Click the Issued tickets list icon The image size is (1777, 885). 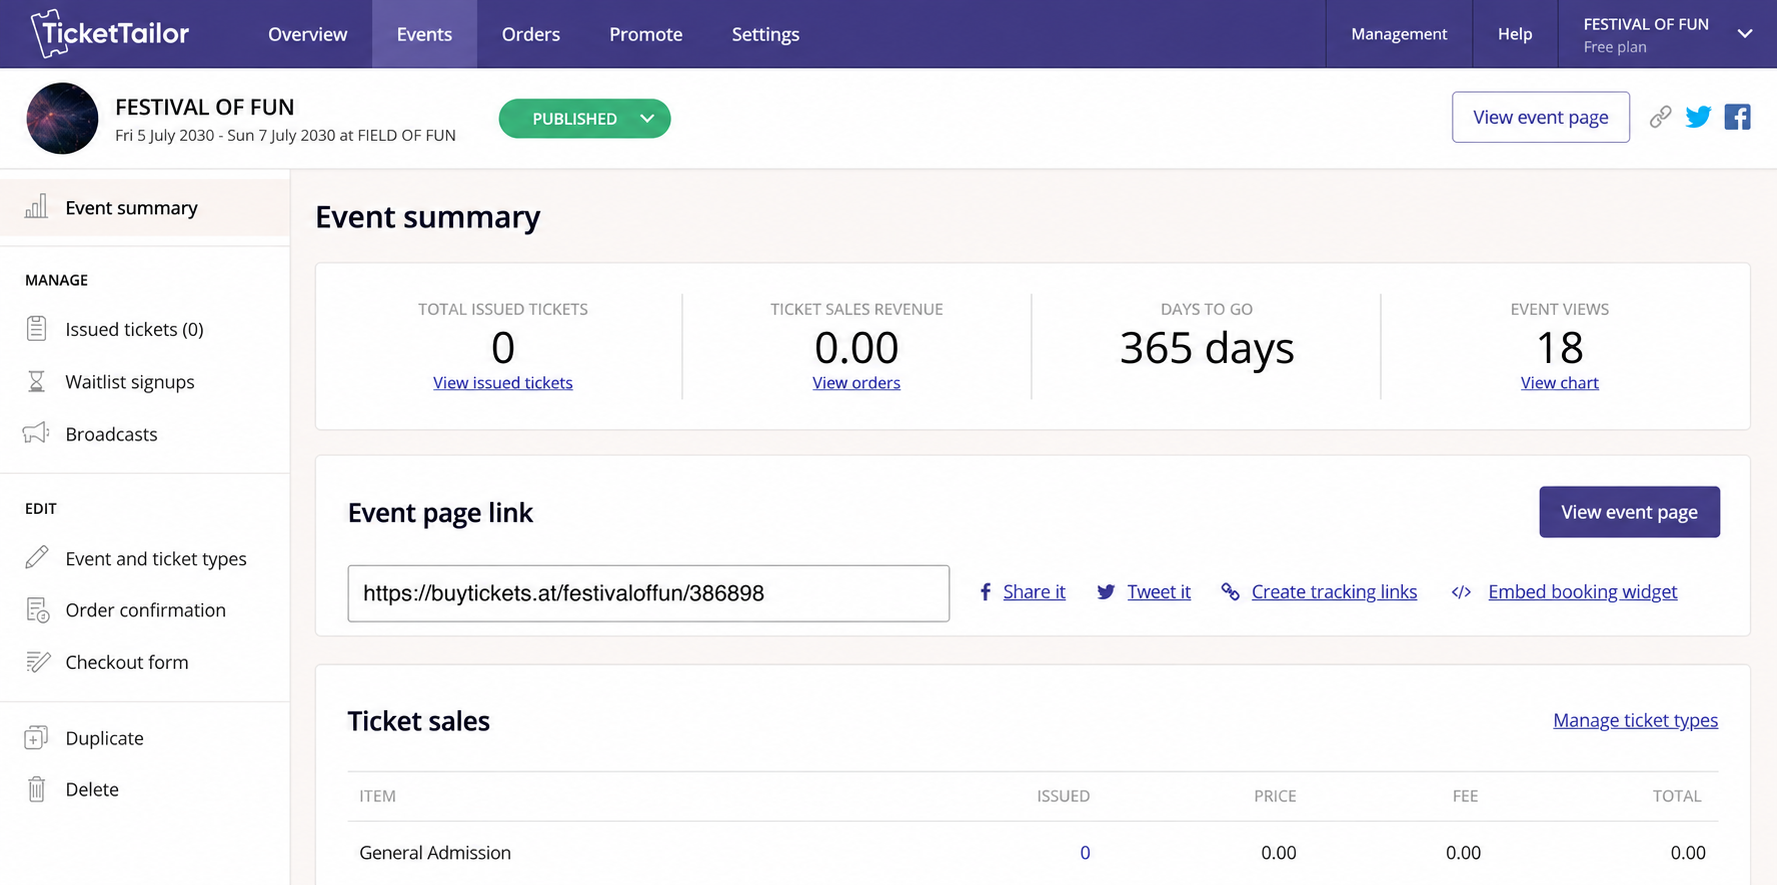(x=36, y=329)
